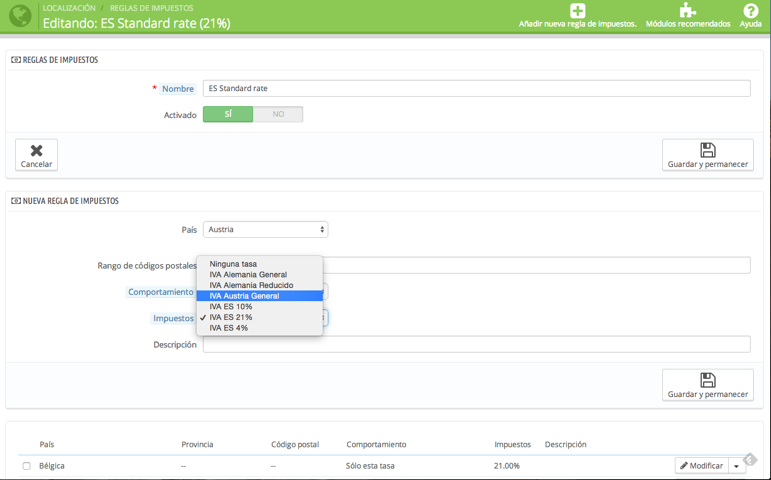Choose IVA Alemania Reducido option
This screenshot has height=480, width=771.
[260, 285]
